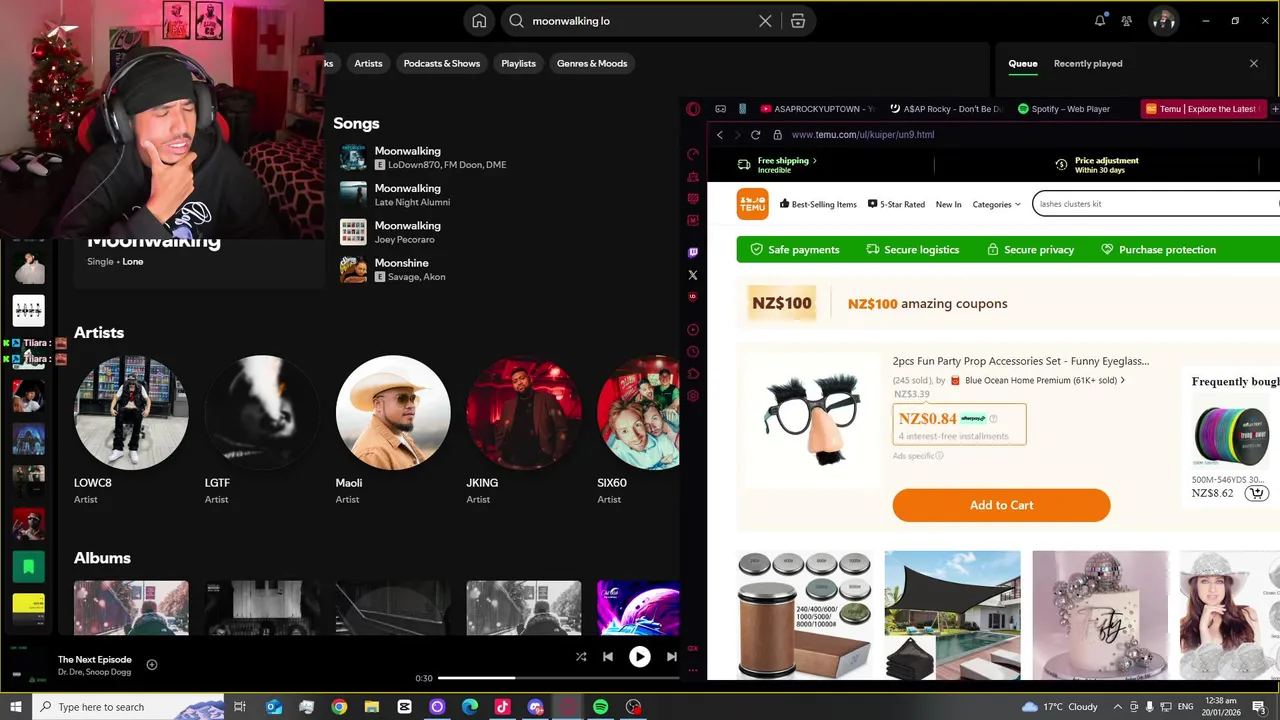Open Spotify from the taskbar
Screen dimensions: 1280x720
pyautogui.click(x=600, y=707)
